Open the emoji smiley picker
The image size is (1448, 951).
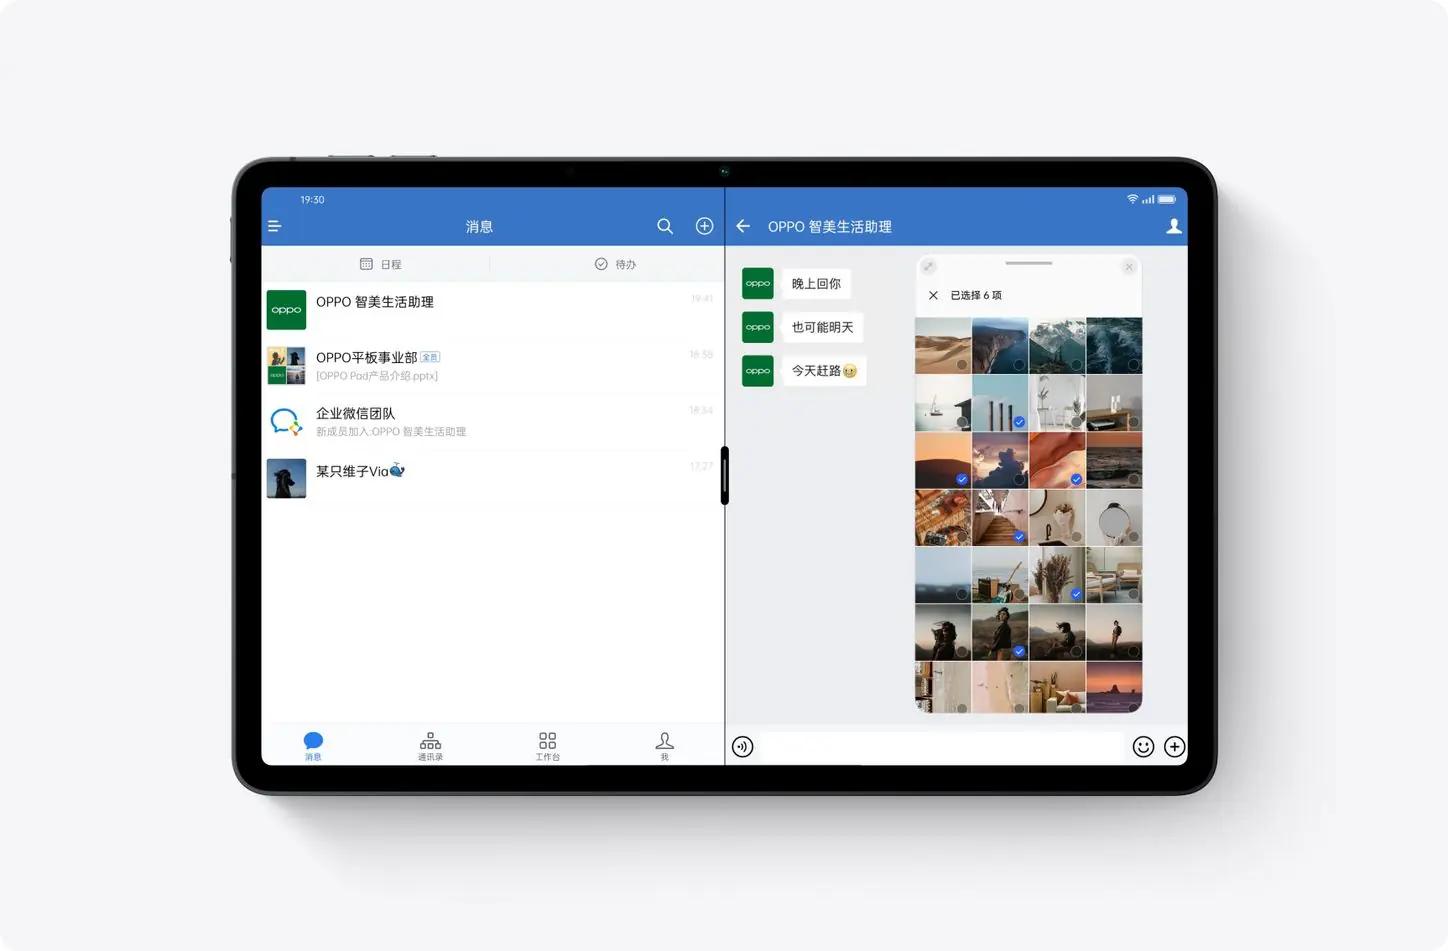pos(1143,747)
